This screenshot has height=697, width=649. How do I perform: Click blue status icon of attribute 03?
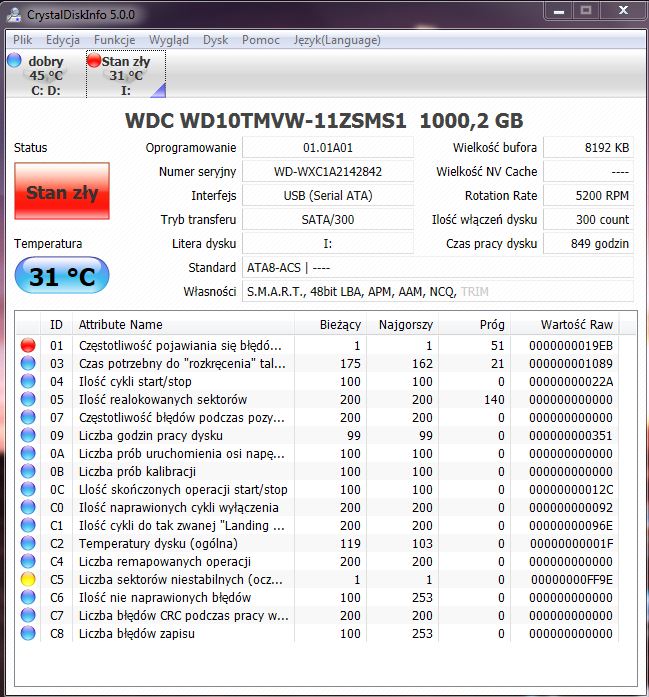(x=28, y=364)
